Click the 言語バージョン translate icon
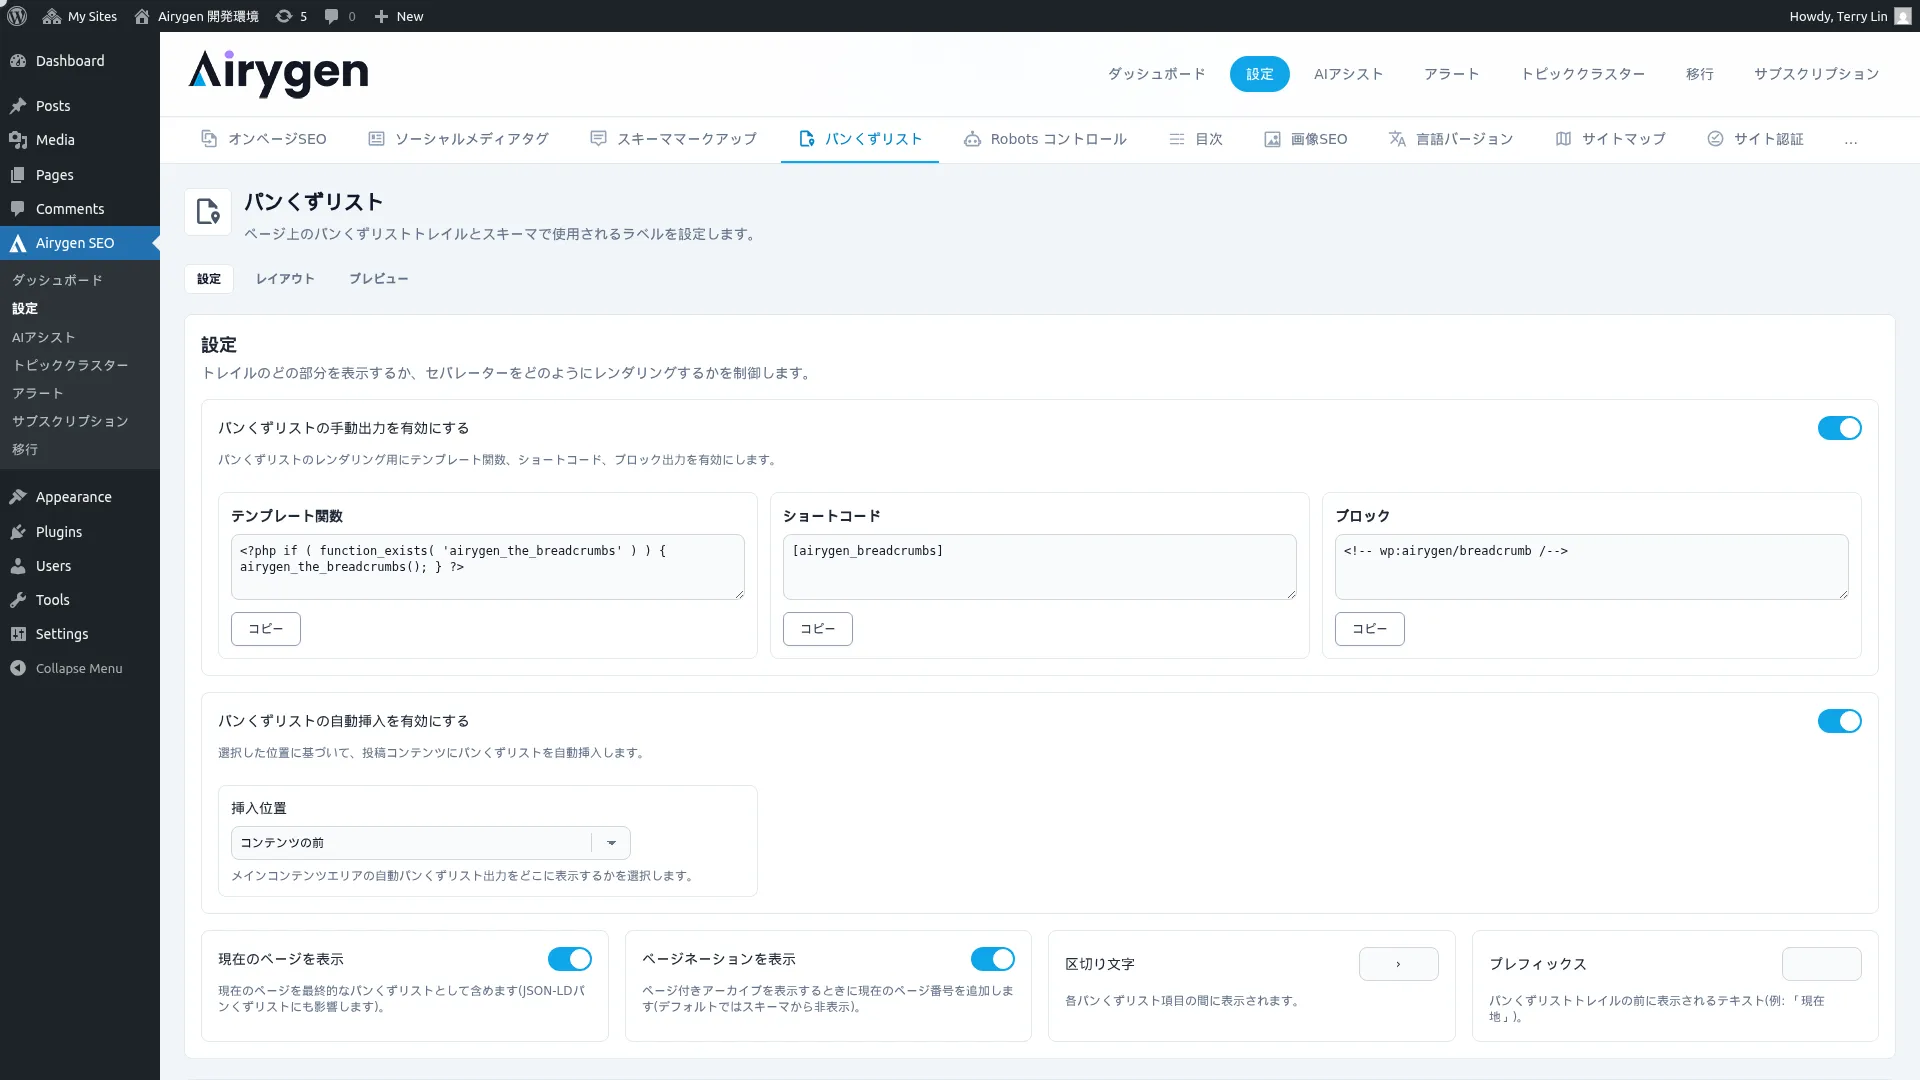 (1397, 139)
